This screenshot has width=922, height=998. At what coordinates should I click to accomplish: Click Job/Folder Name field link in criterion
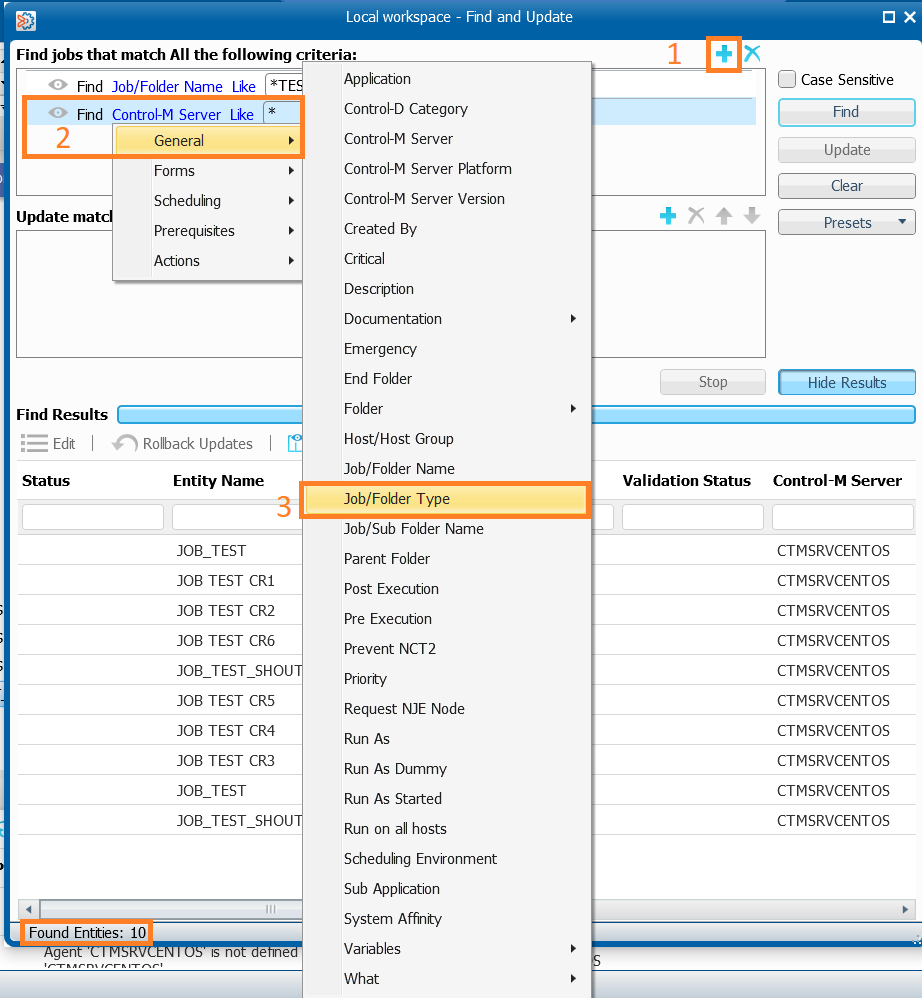[167, 87]
